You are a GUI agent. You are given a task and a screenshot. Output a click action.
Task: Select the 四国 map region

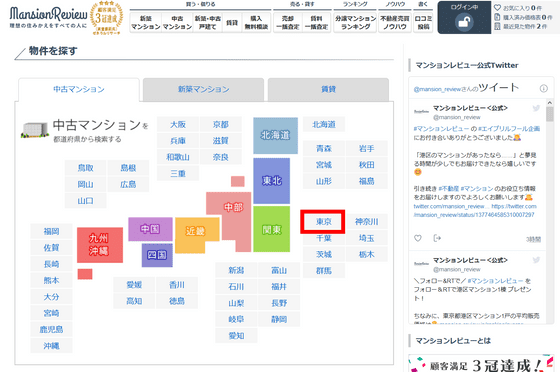coord(157,255)
